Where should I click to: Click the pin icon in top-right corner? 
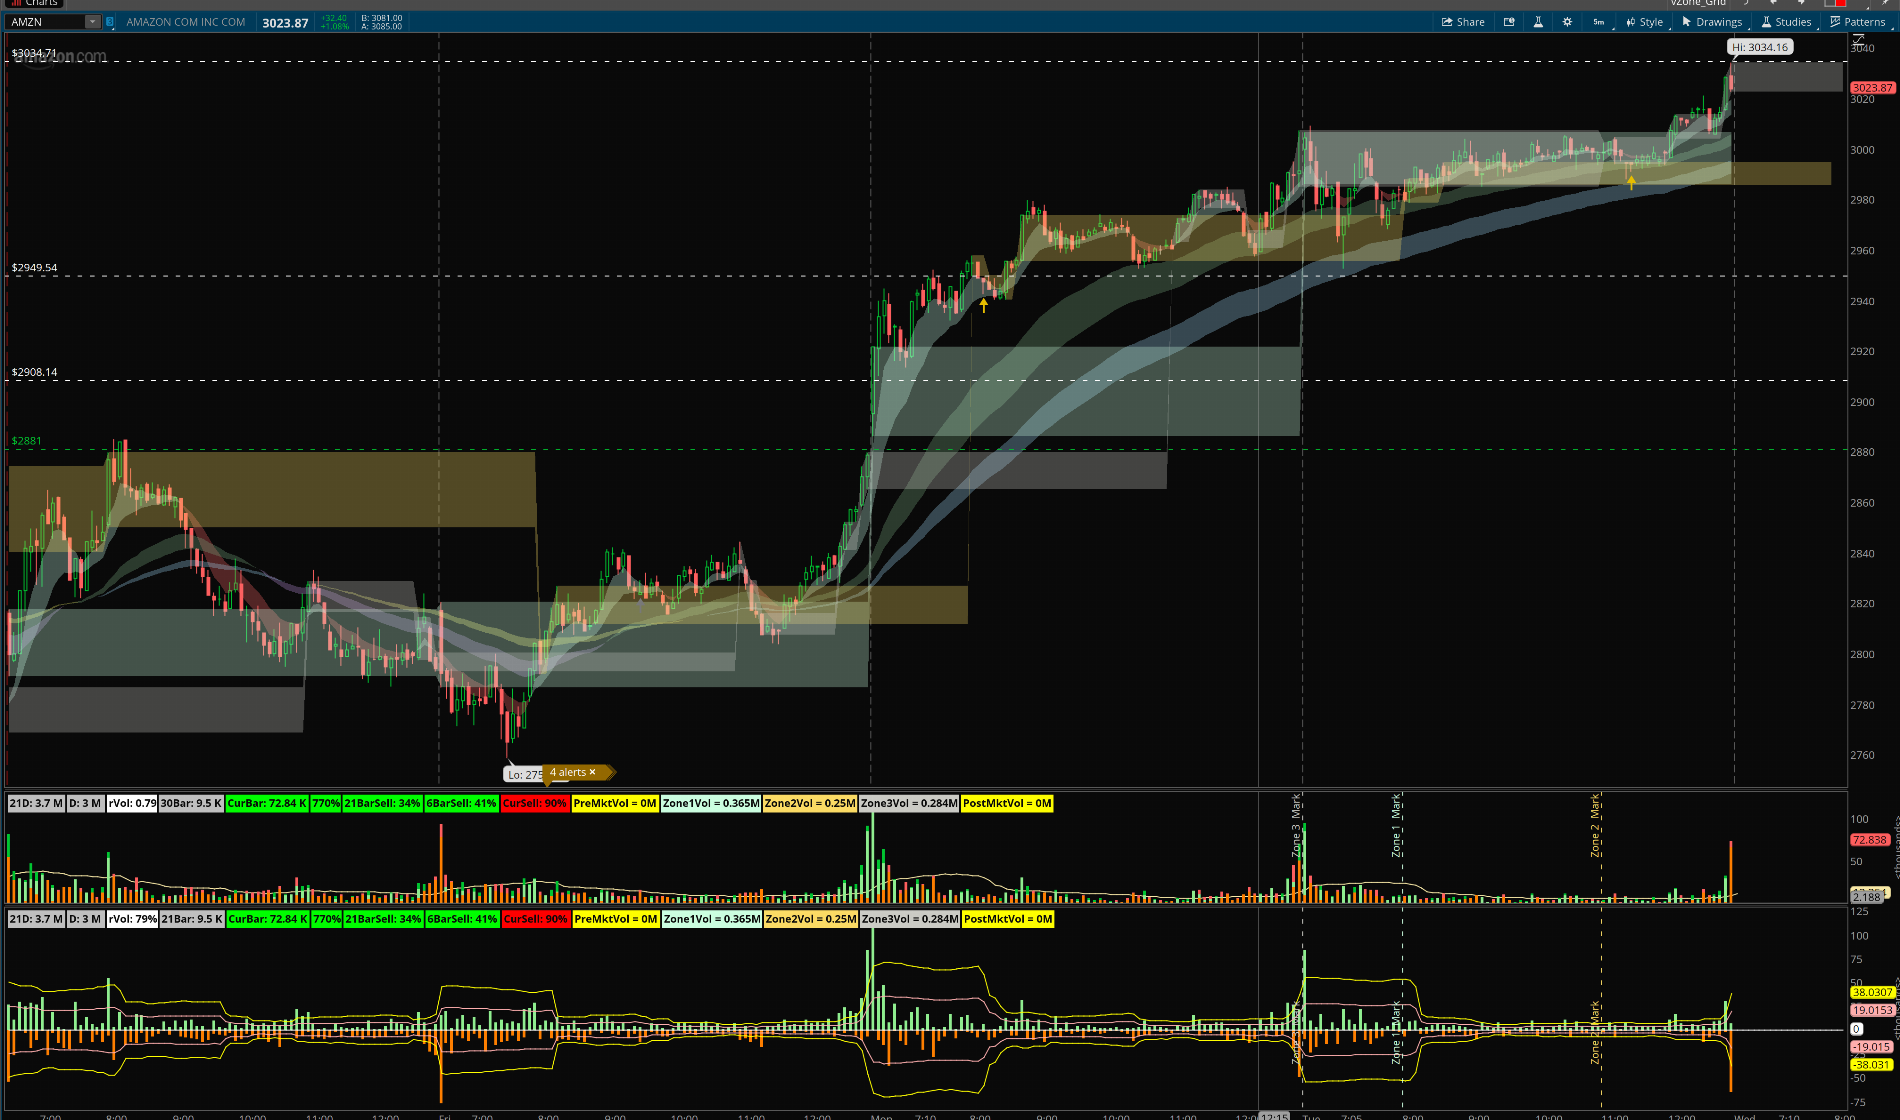click(1886, 3)
